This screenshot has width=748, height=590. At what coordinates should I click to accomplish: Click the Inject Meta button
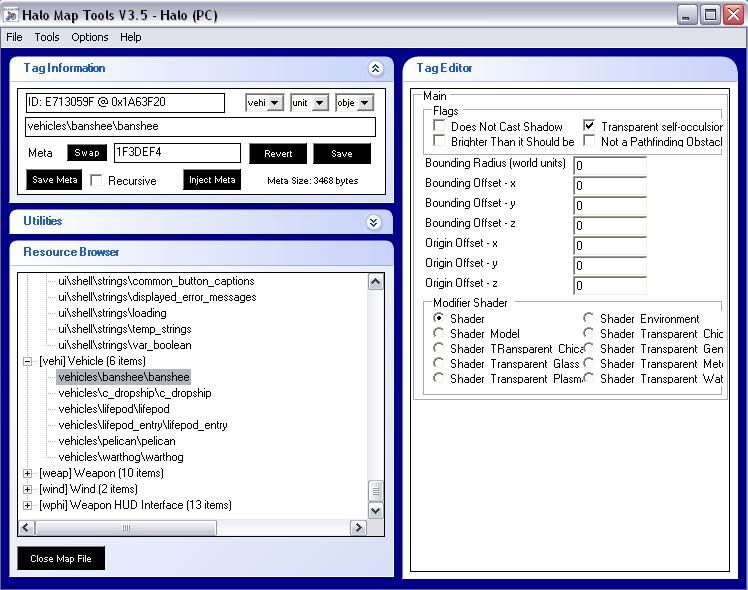point(212,180)
